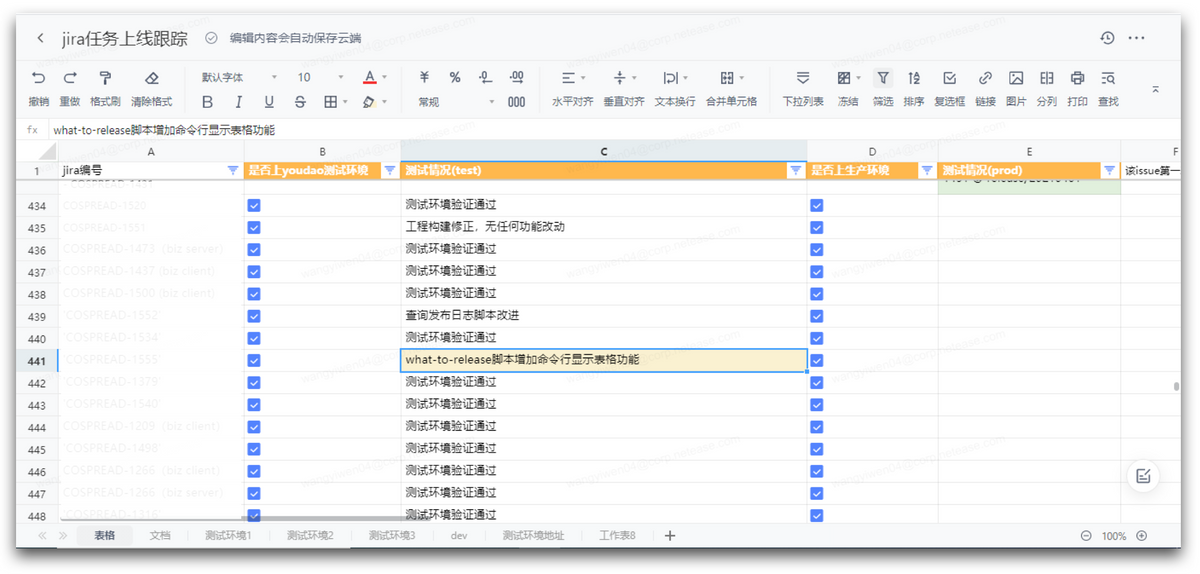Toggle column B checkbox in row 439
Screen dimensions: 1200x574
pyautogui.click(x=254, y=315)
